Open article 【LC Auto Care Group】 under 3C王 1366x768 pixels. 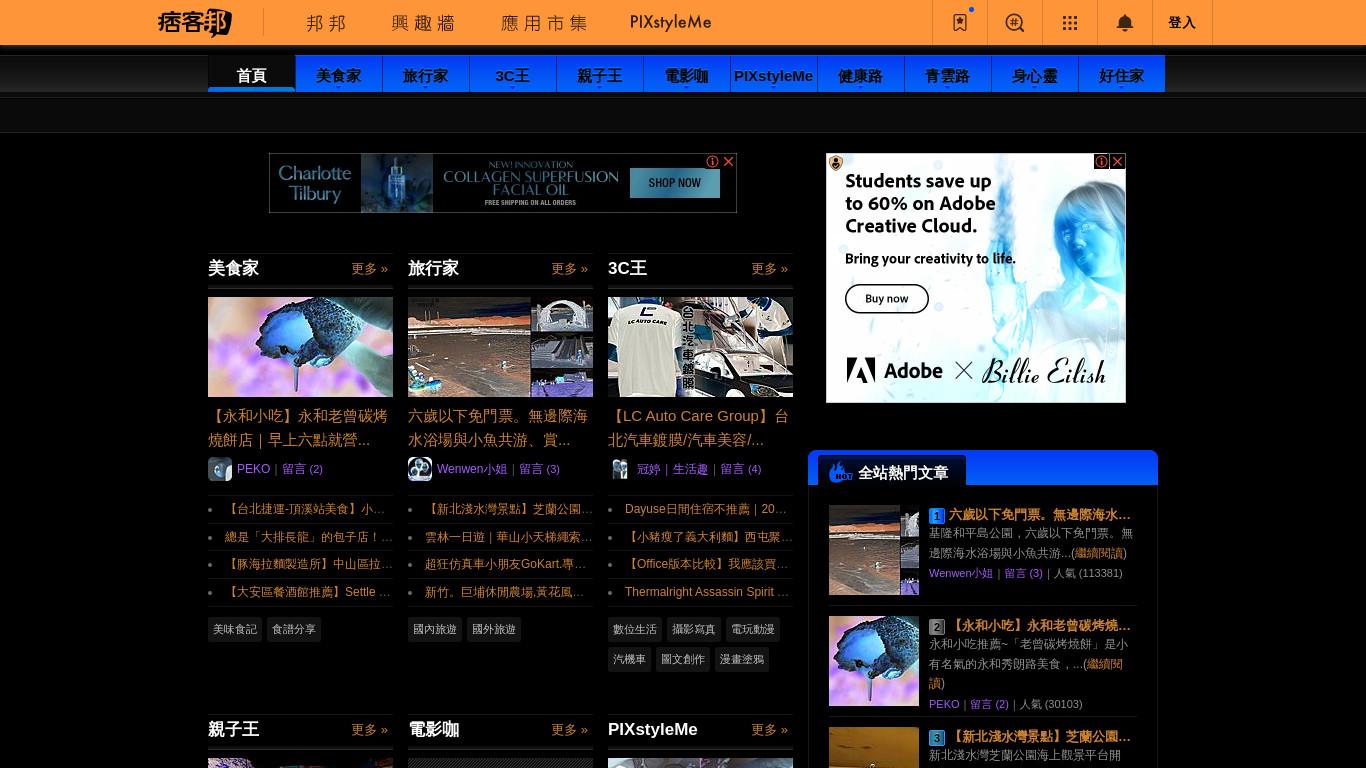[698, 428]
